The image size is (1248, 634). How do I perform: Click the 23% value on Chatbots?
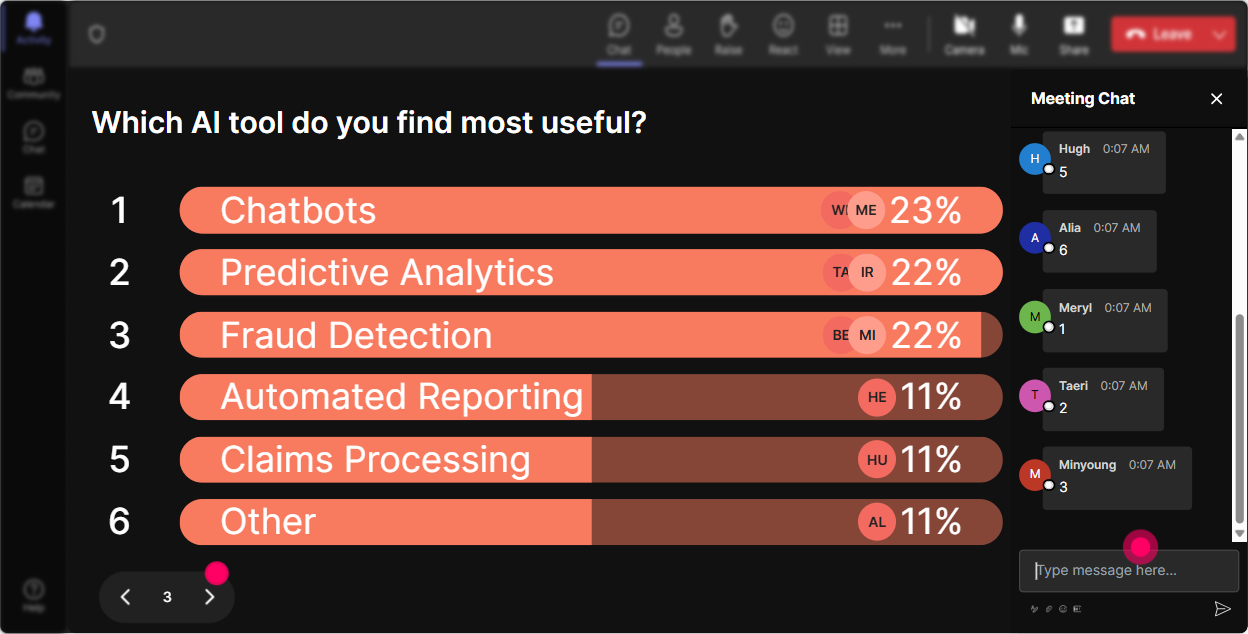926,210
